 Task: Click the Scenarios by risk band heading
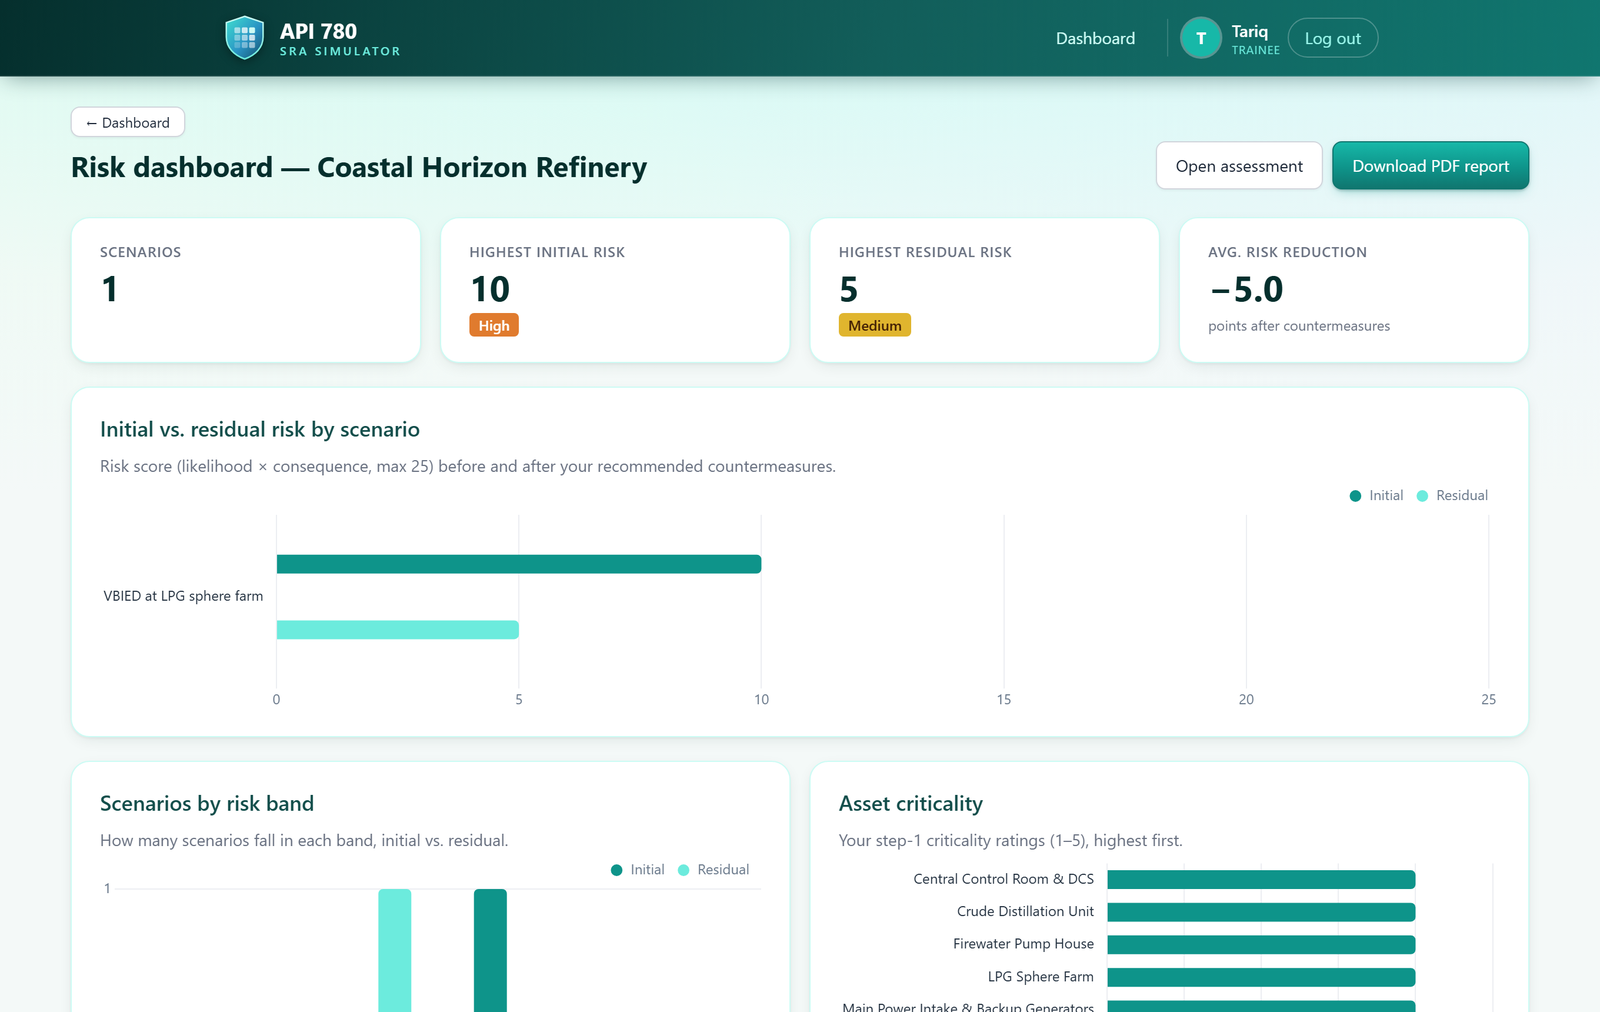207,803
